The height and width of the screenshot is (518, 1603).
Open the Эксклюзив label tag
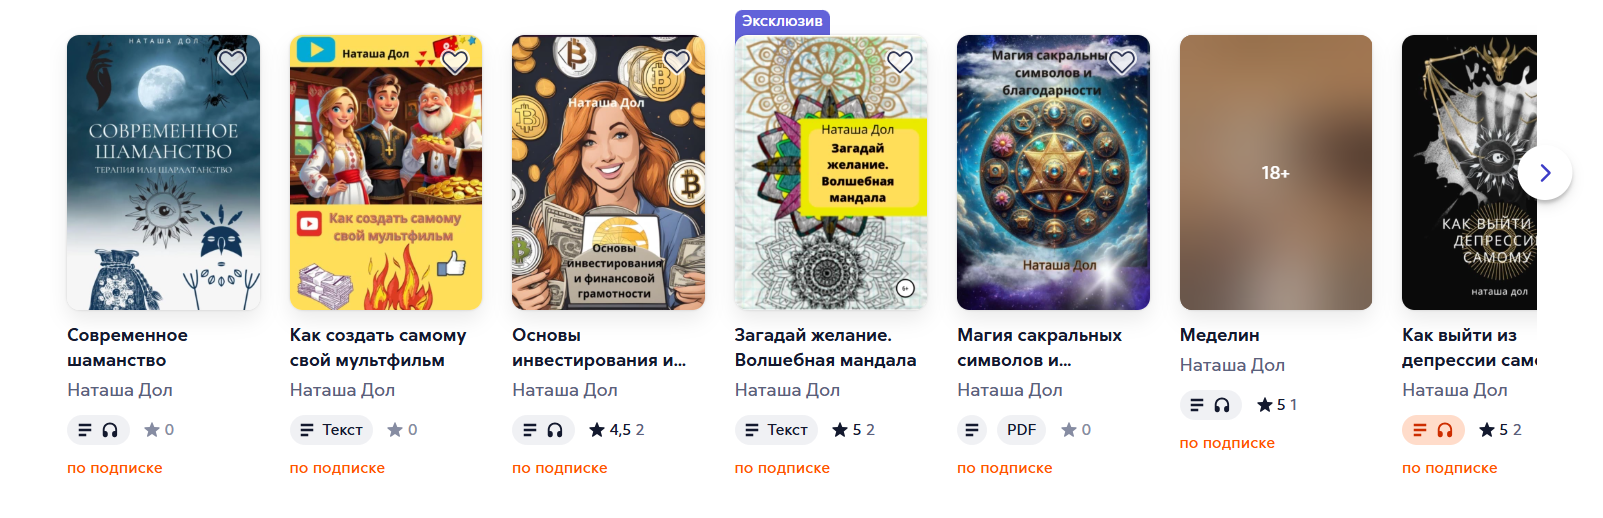(782, 21)
